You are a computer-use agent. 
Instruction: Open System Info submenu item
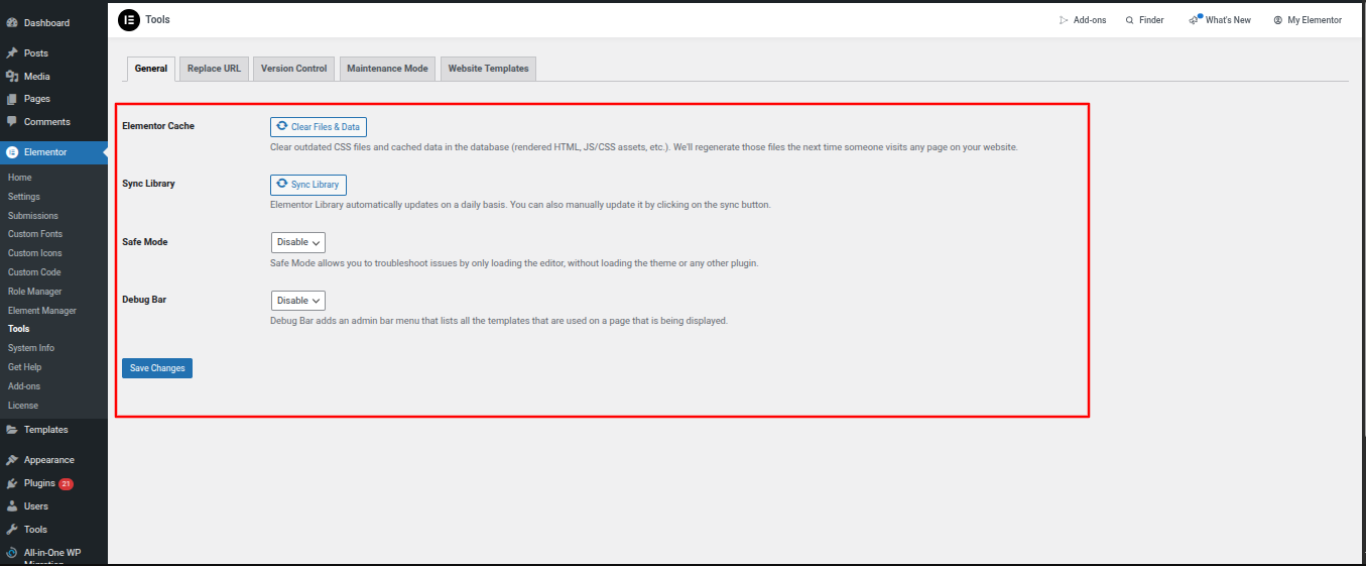(31, 348)
